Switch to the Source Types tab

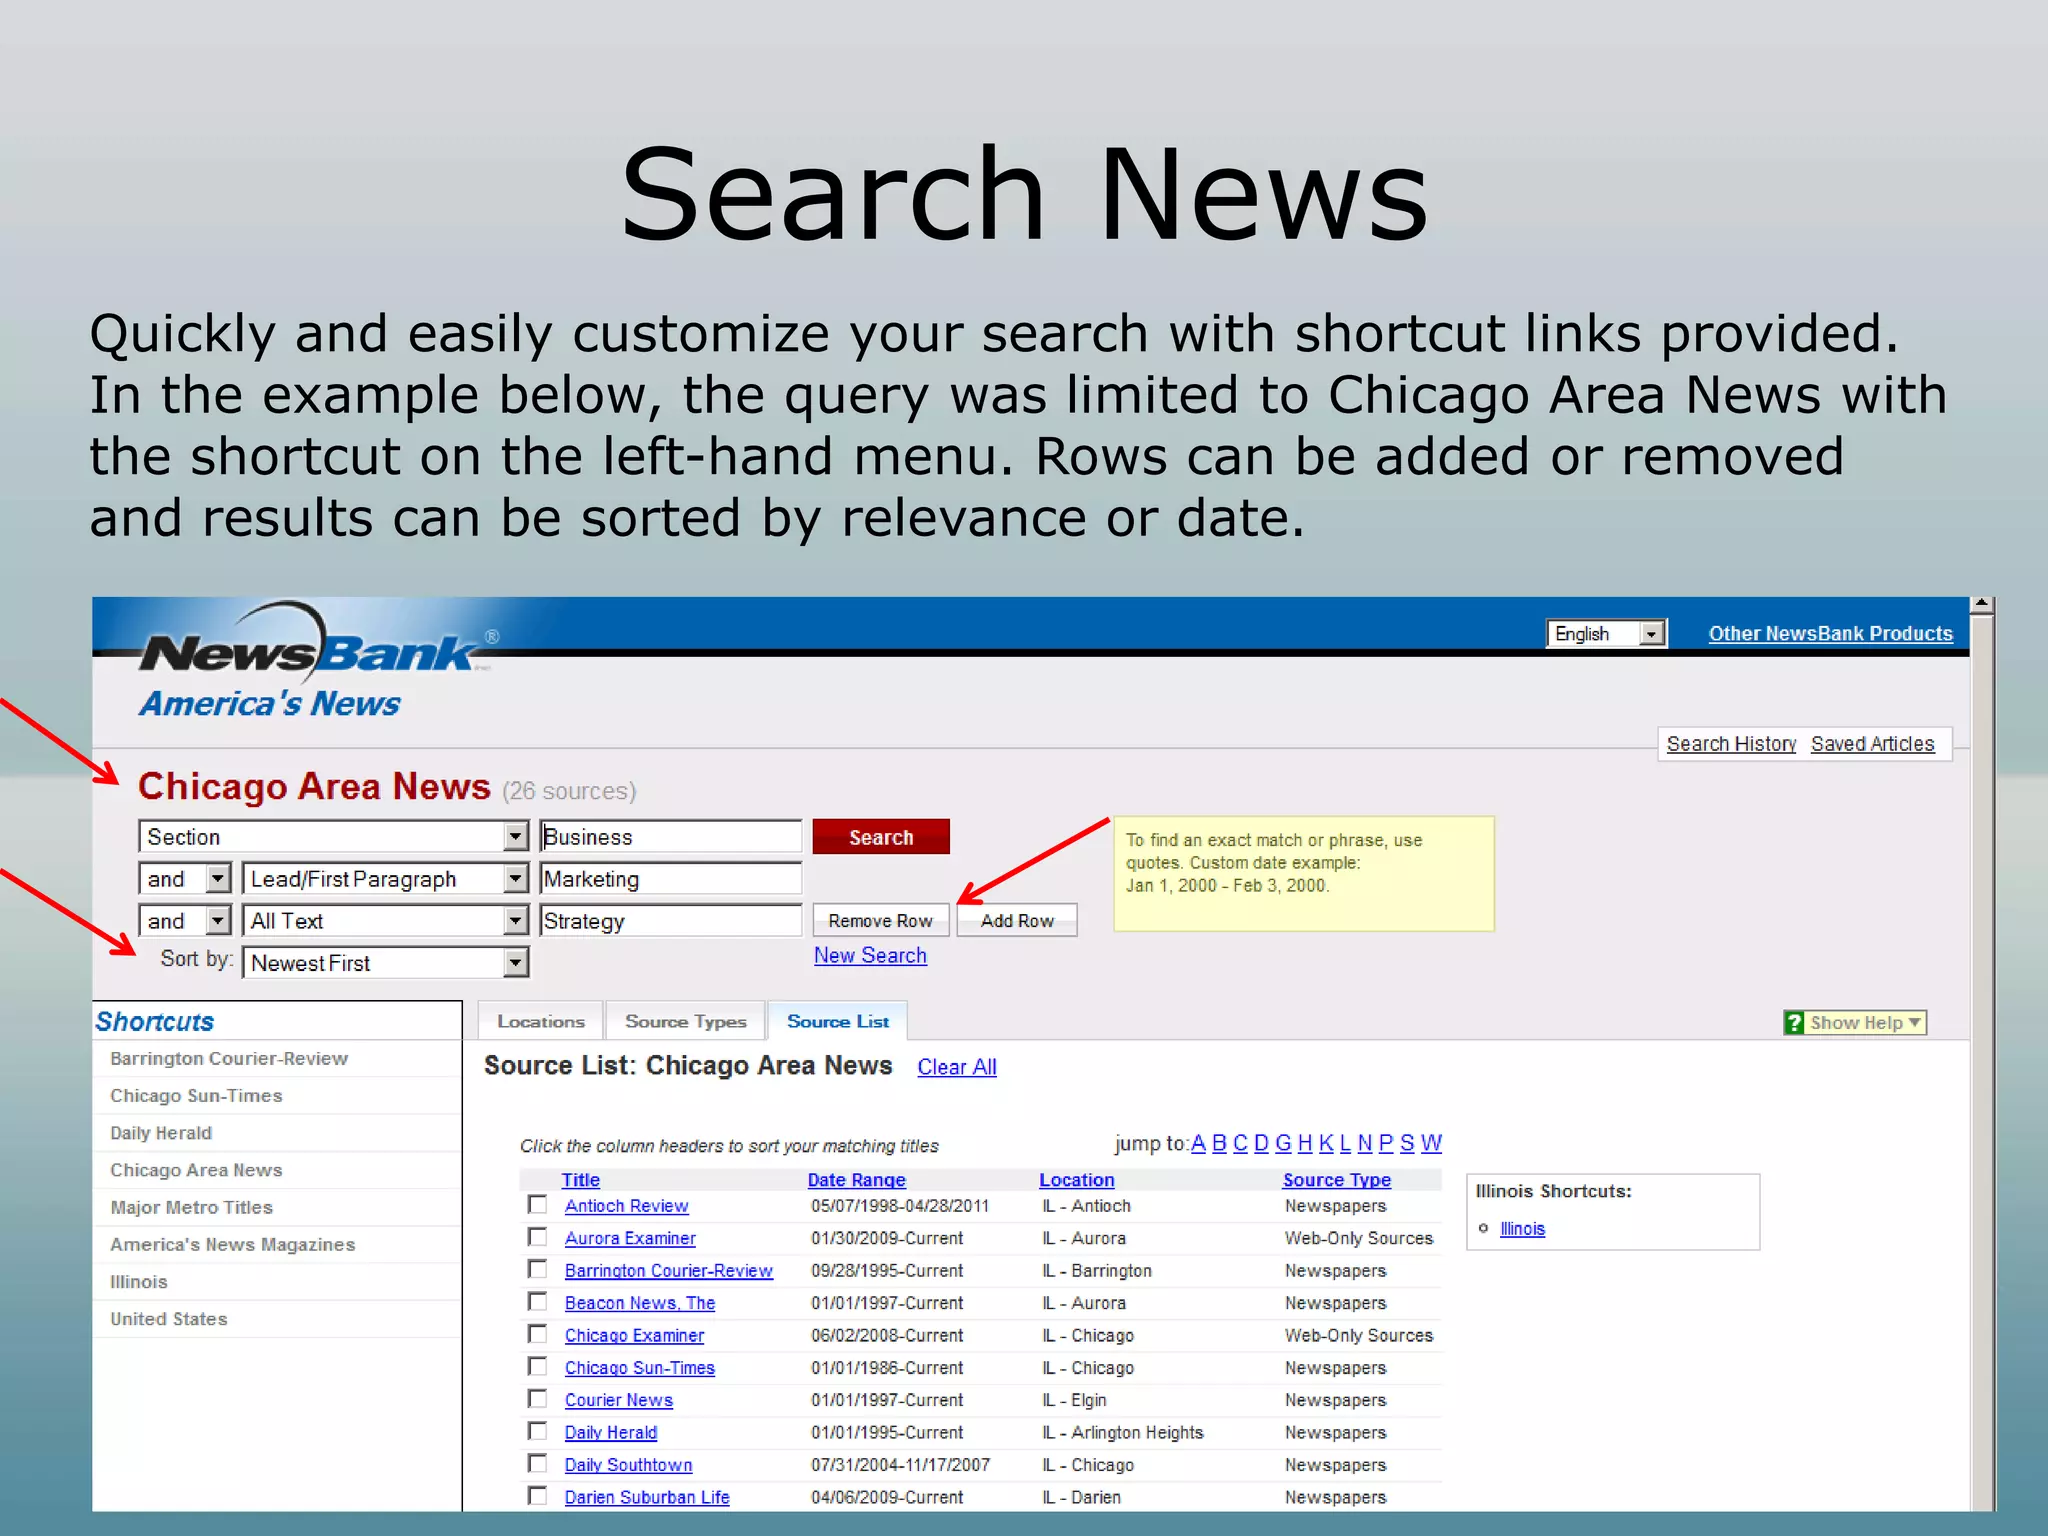[686, 1021]
